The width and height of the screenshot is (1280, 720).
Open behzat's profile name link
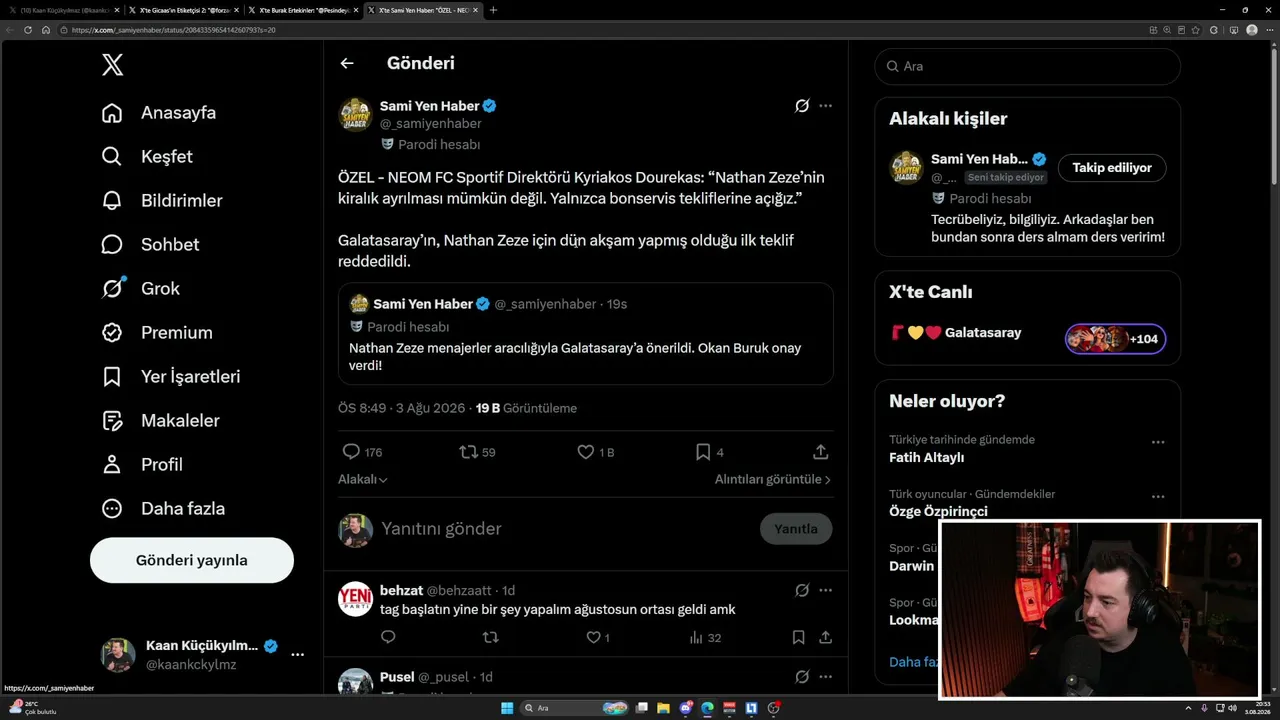[401, 590]
